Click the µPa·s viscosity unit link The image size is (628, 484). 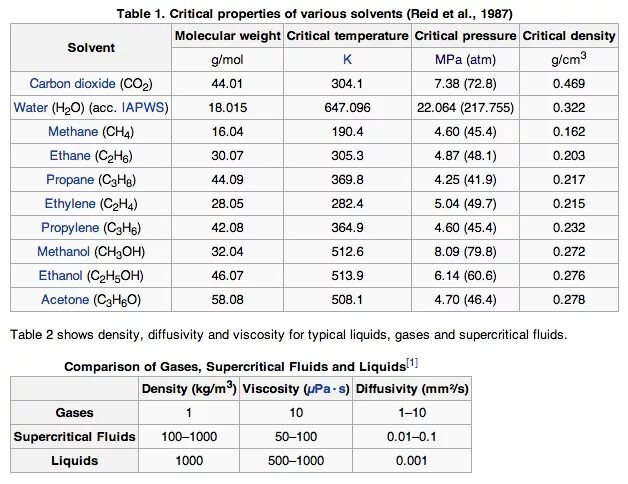[325, 389]
